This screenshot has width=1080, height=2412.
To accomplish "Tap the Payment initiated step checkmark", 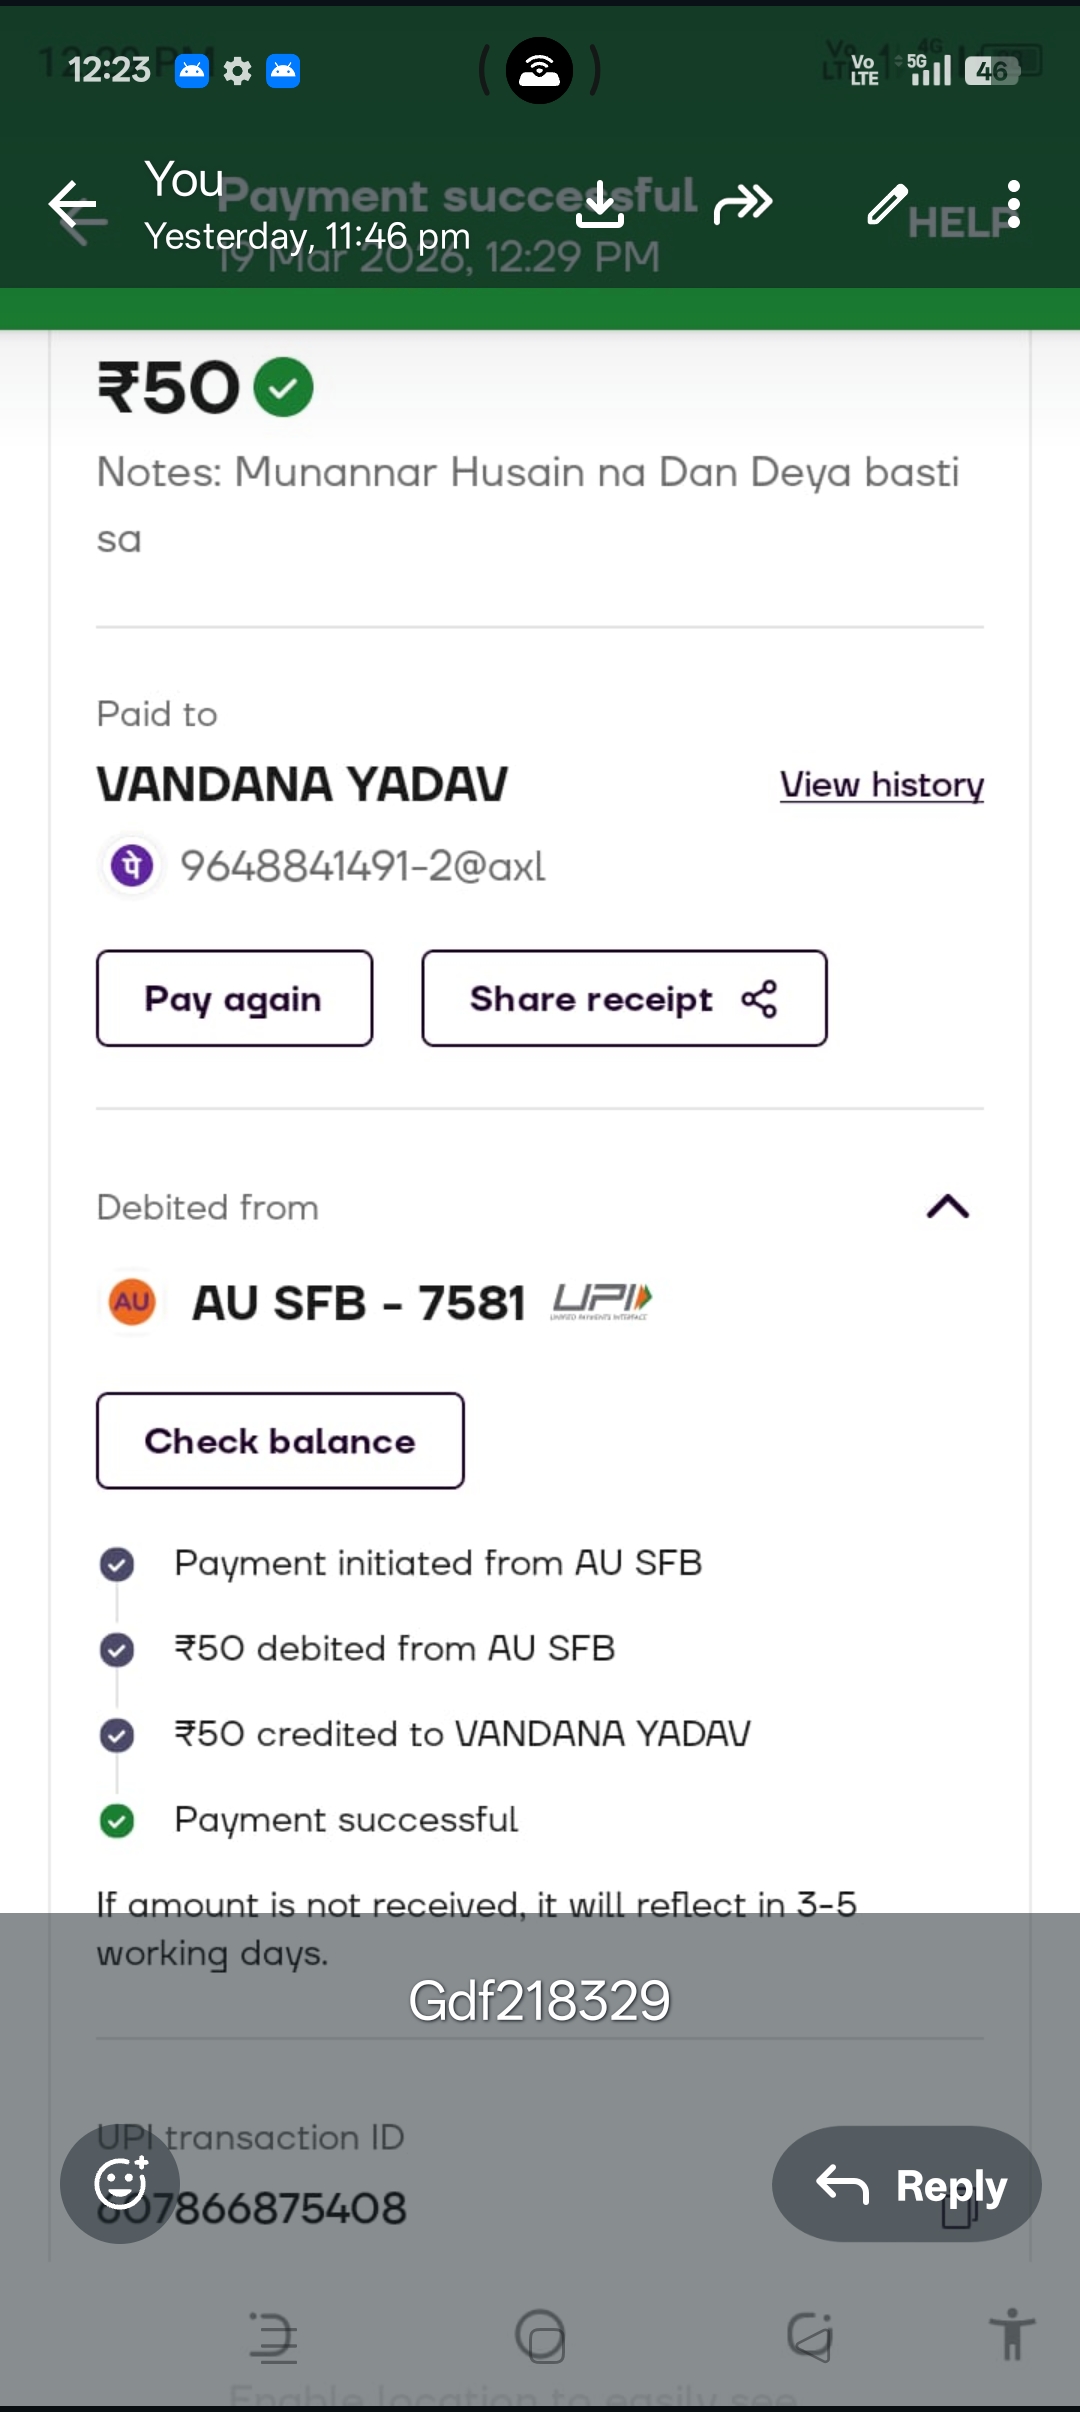I will tap(117, 1564).
